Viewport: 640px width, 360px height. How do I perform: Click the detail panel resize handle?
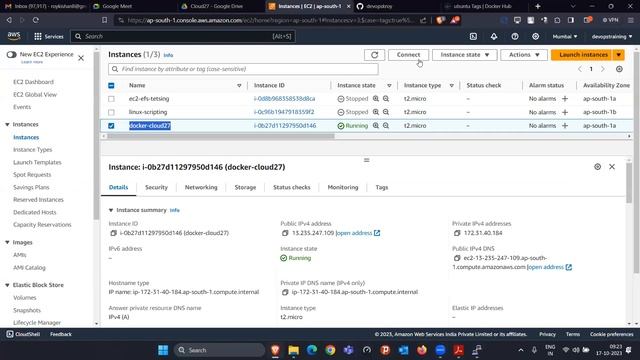(x=367, y=160)
